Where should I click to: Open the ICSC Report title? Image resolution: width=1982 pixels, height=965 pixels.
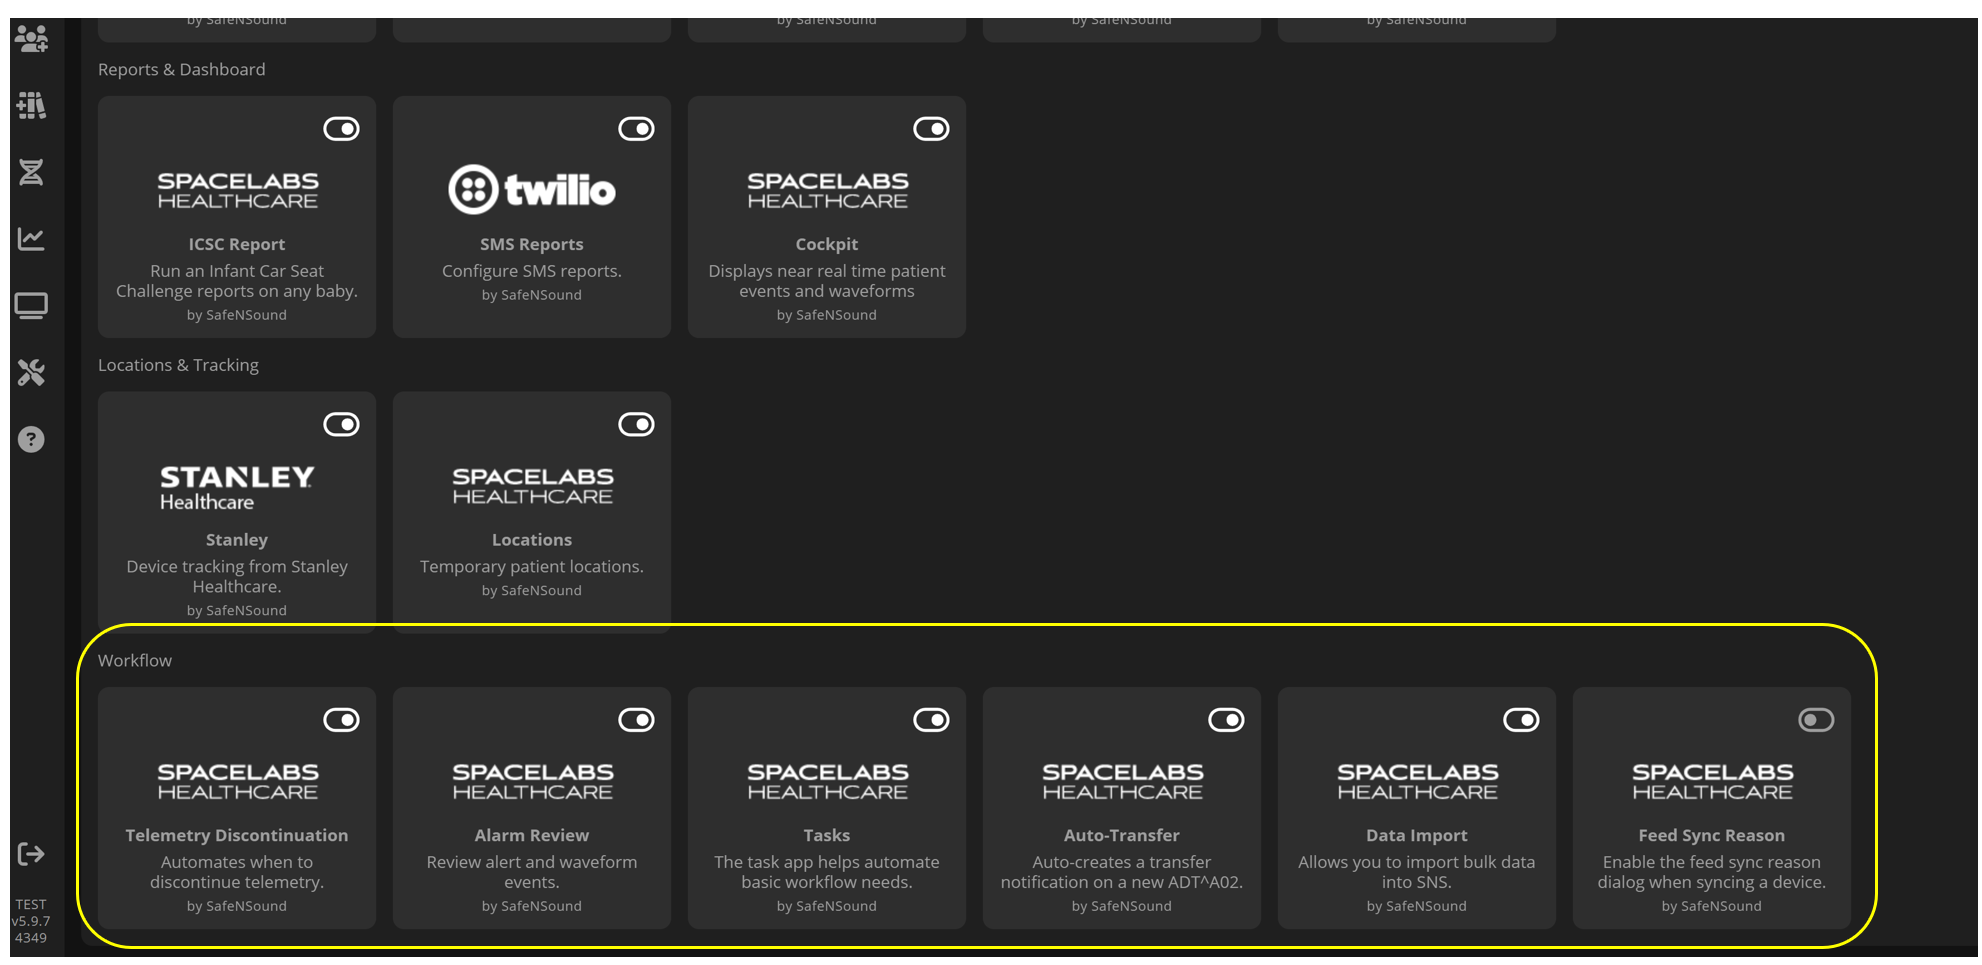point(237,244)
